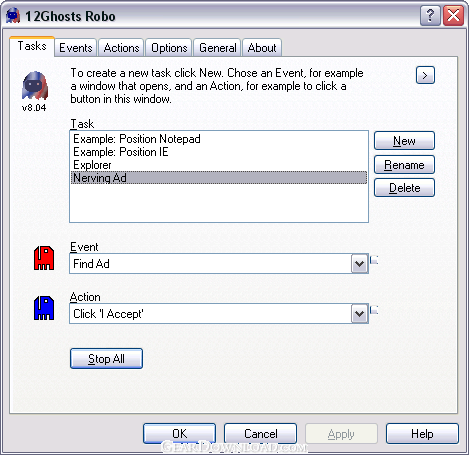
Task: Click the blue ghost Action icon
Action: click(44, 308)
